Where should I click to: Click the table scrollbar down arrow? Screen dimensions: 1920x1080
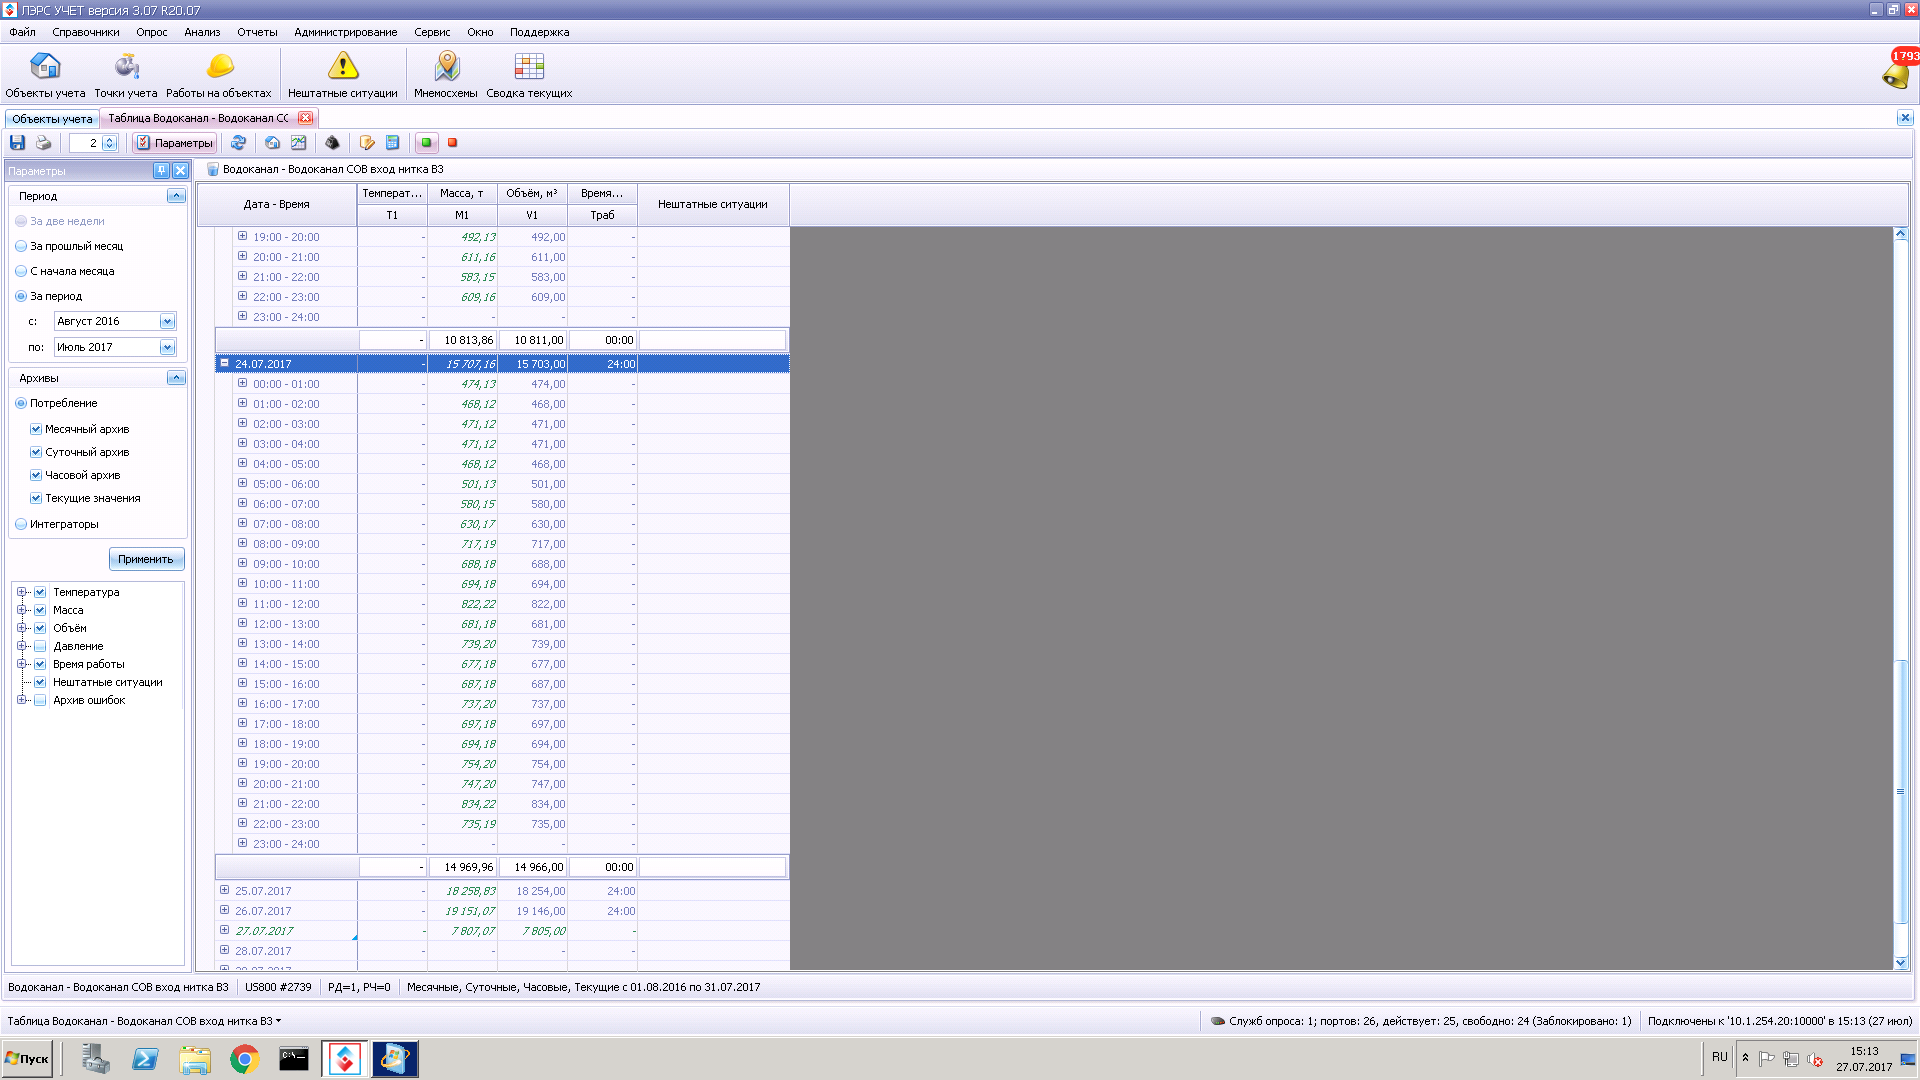(1901, 962)
